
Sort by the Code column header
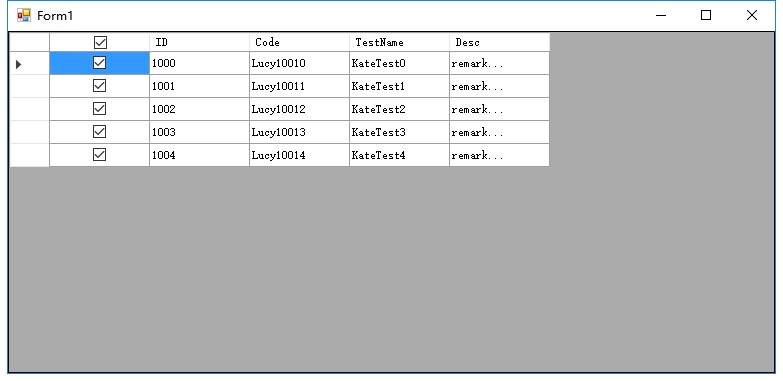click(x=299, y=42)
